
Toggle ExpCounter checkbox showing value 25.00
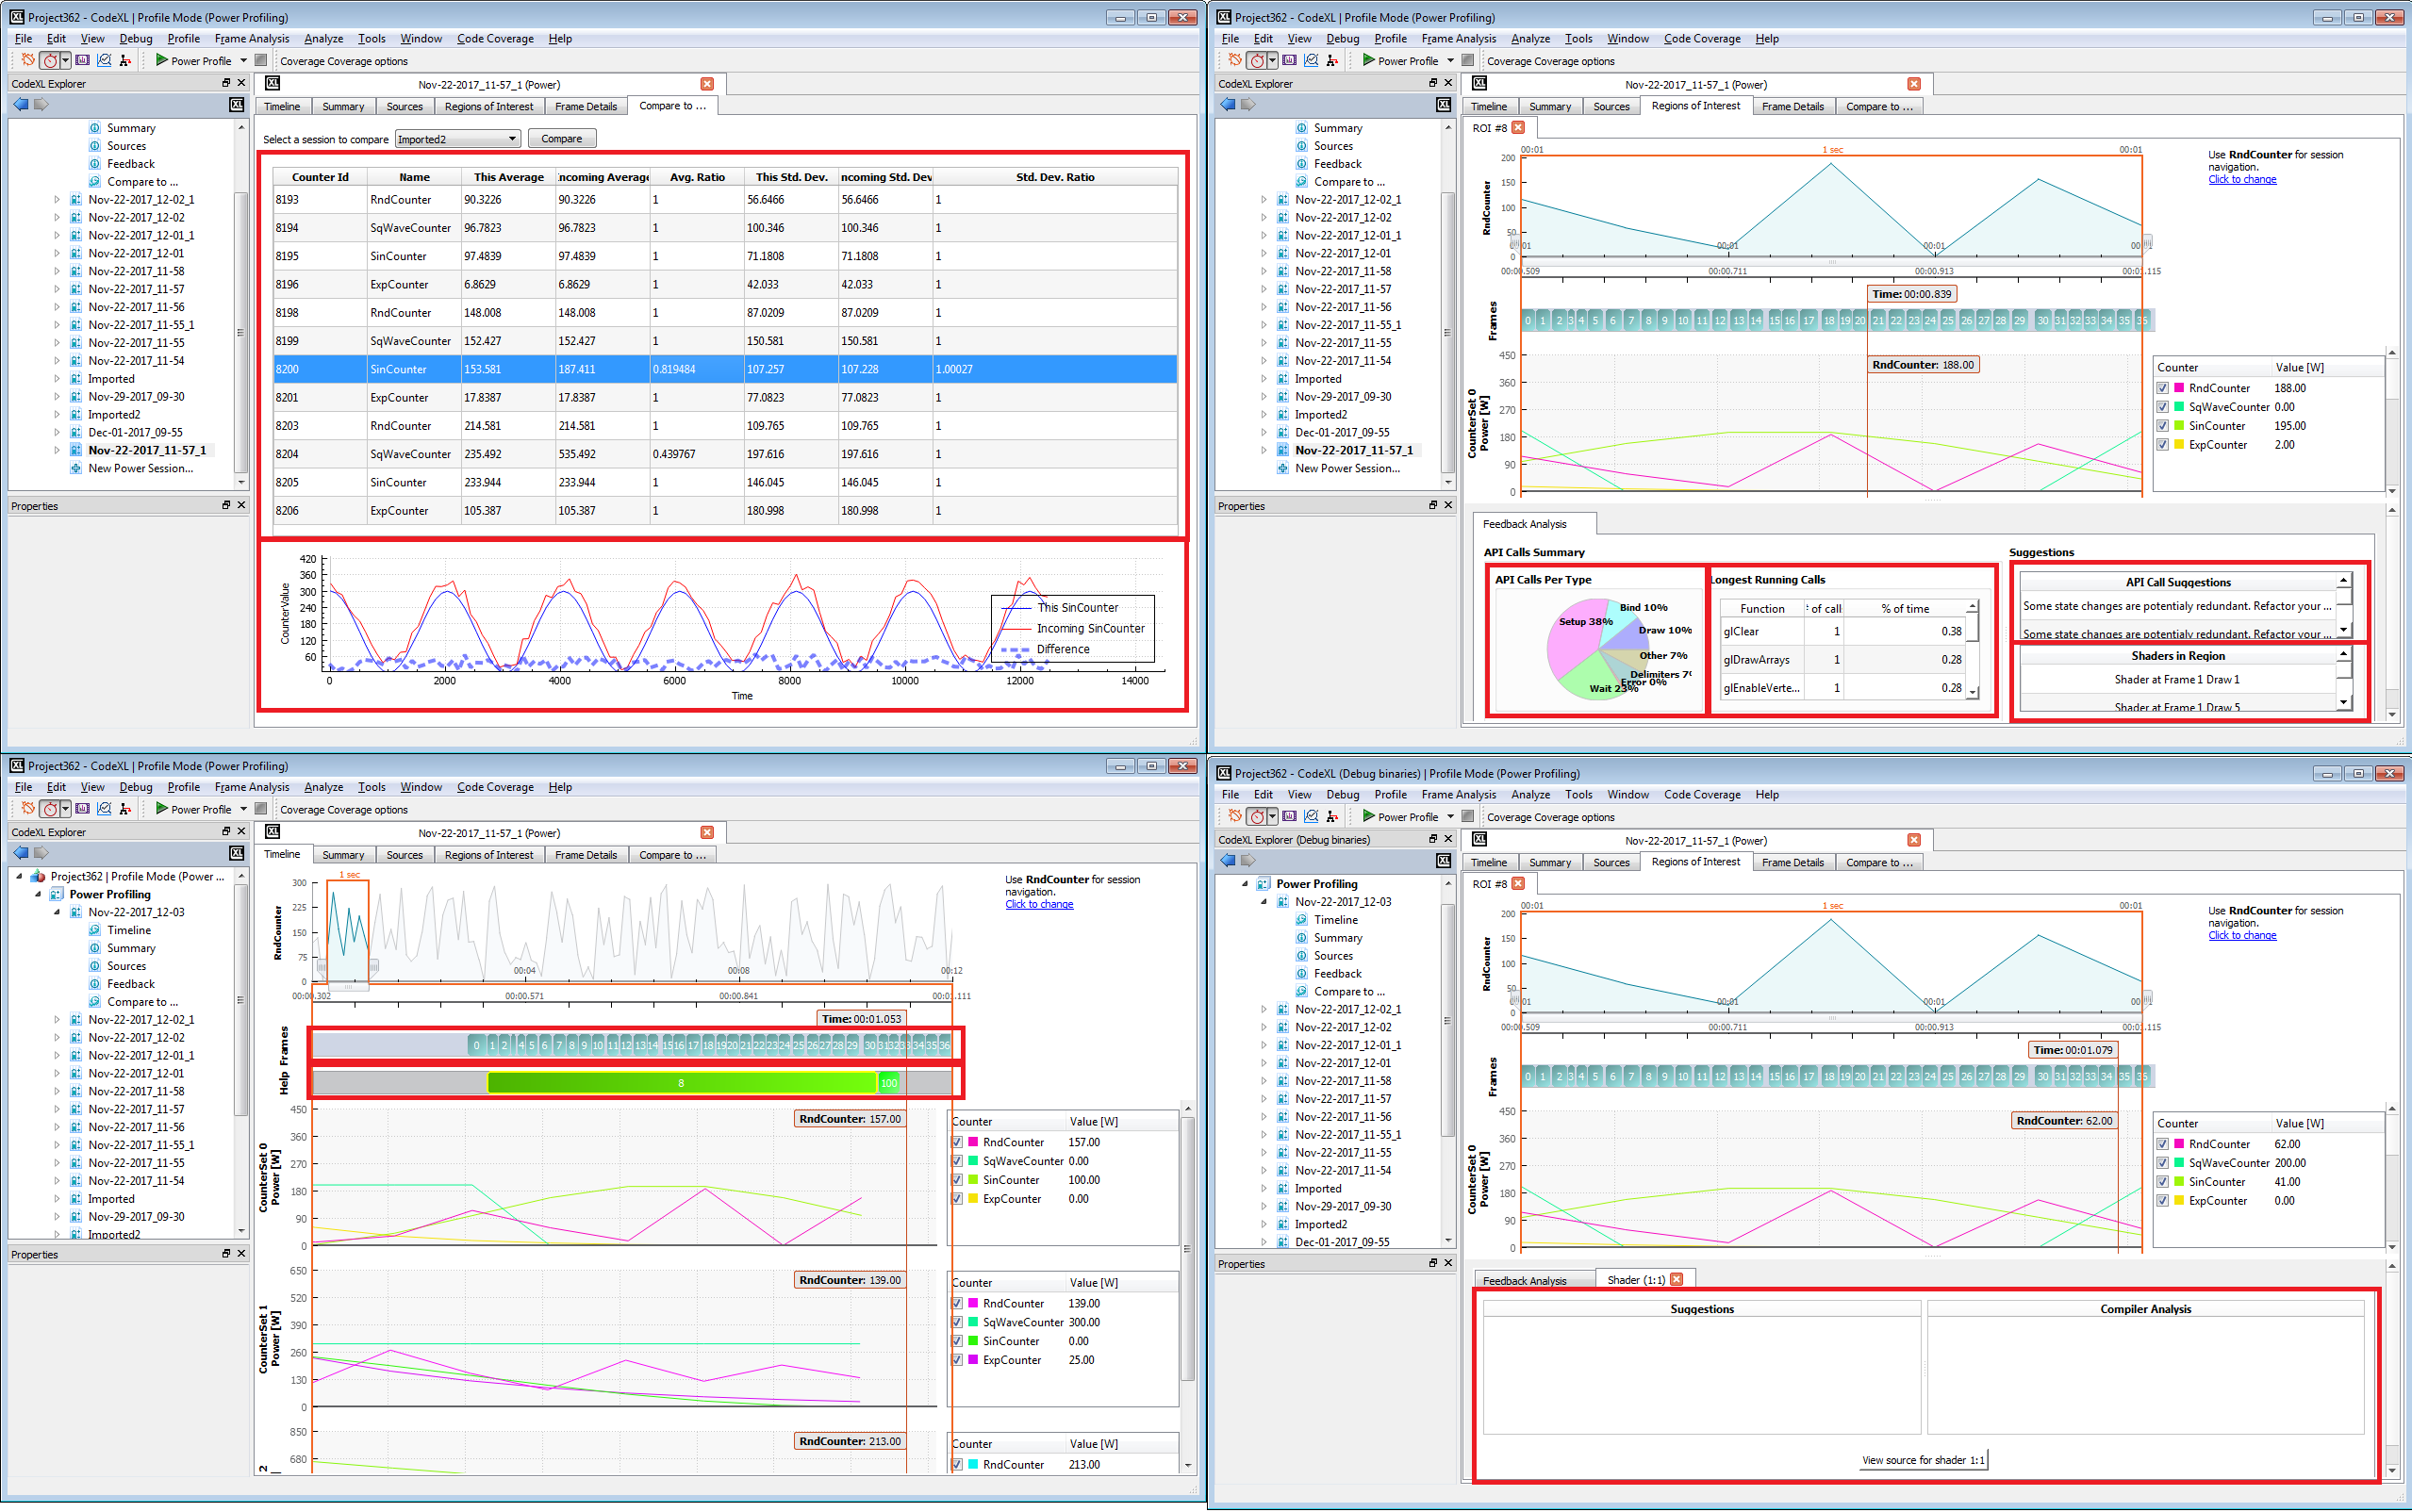(x=957, y=1360)
